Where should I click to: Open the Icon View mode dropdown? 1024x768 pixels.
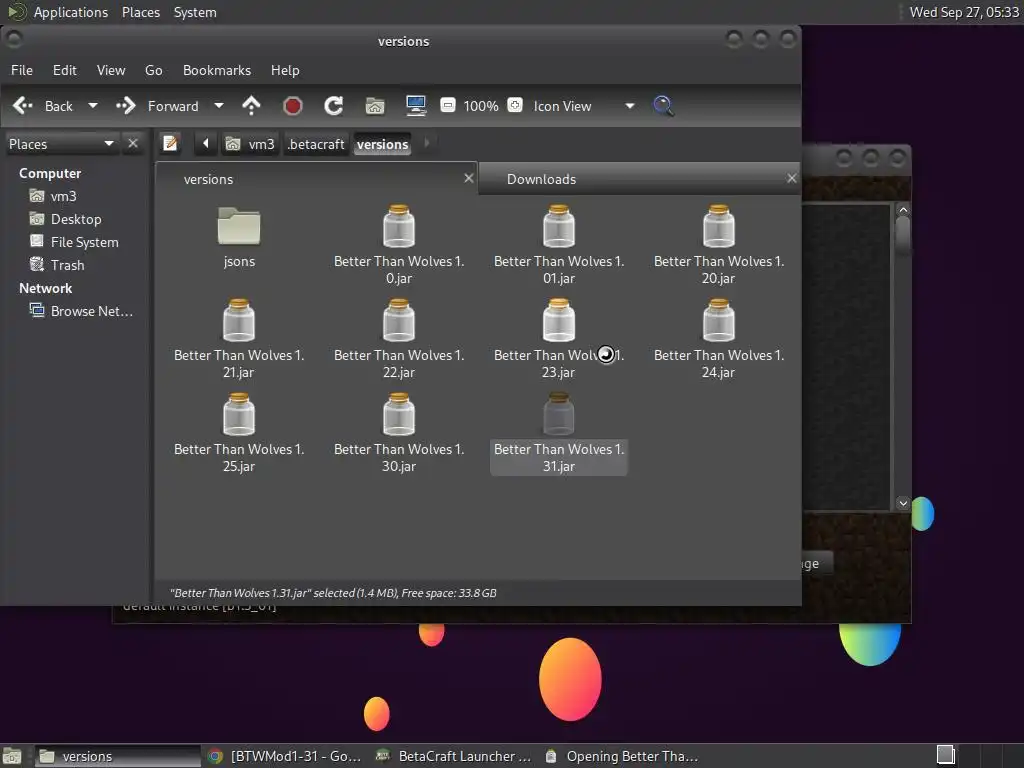(583, 106)
